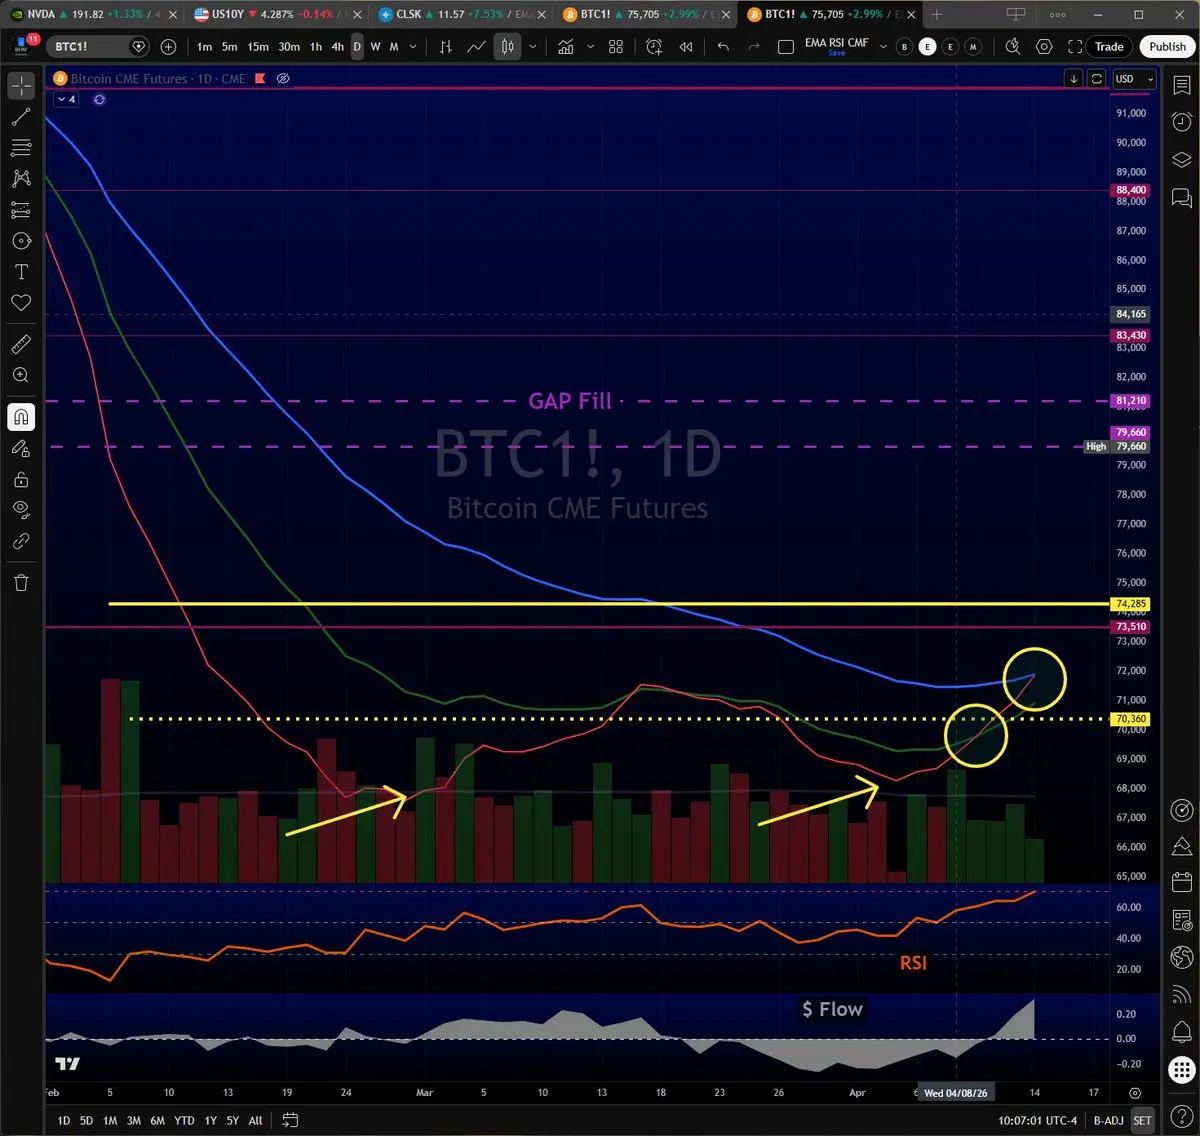Open the drawings link sync tool
Viewport: 1200px width, 1136px height.
(x=21, y=541)
